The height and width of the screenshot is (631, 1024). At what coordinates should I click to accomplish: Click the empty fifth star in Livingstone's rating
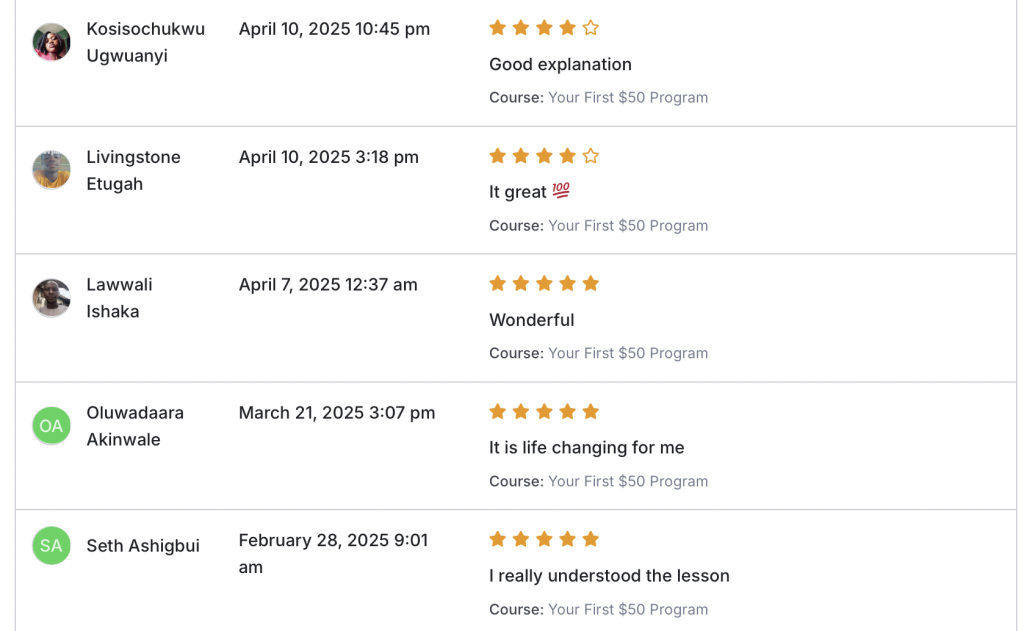click(x=591, y=156)
